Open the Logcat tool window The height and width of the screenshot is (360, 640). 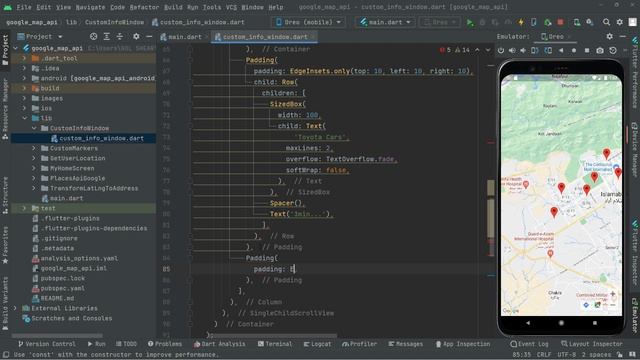tap(318, 344)
